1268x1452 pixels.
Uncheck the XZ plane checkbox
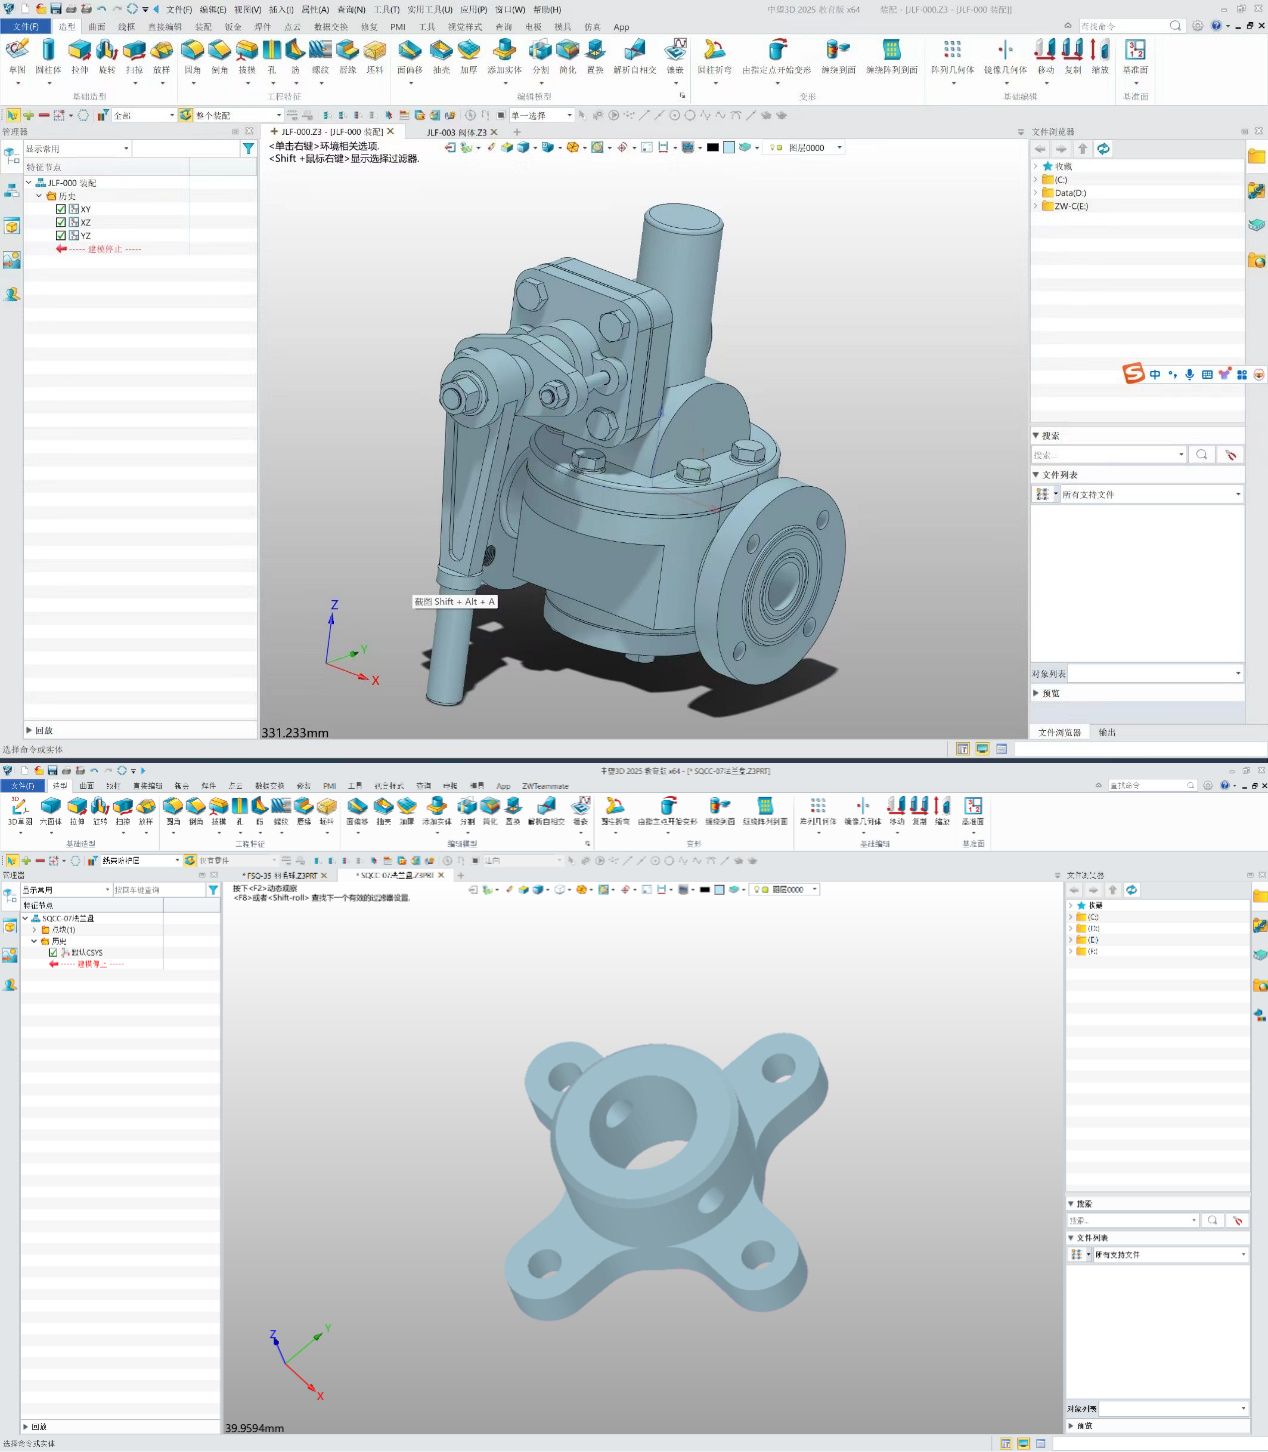tap(61, 222)
